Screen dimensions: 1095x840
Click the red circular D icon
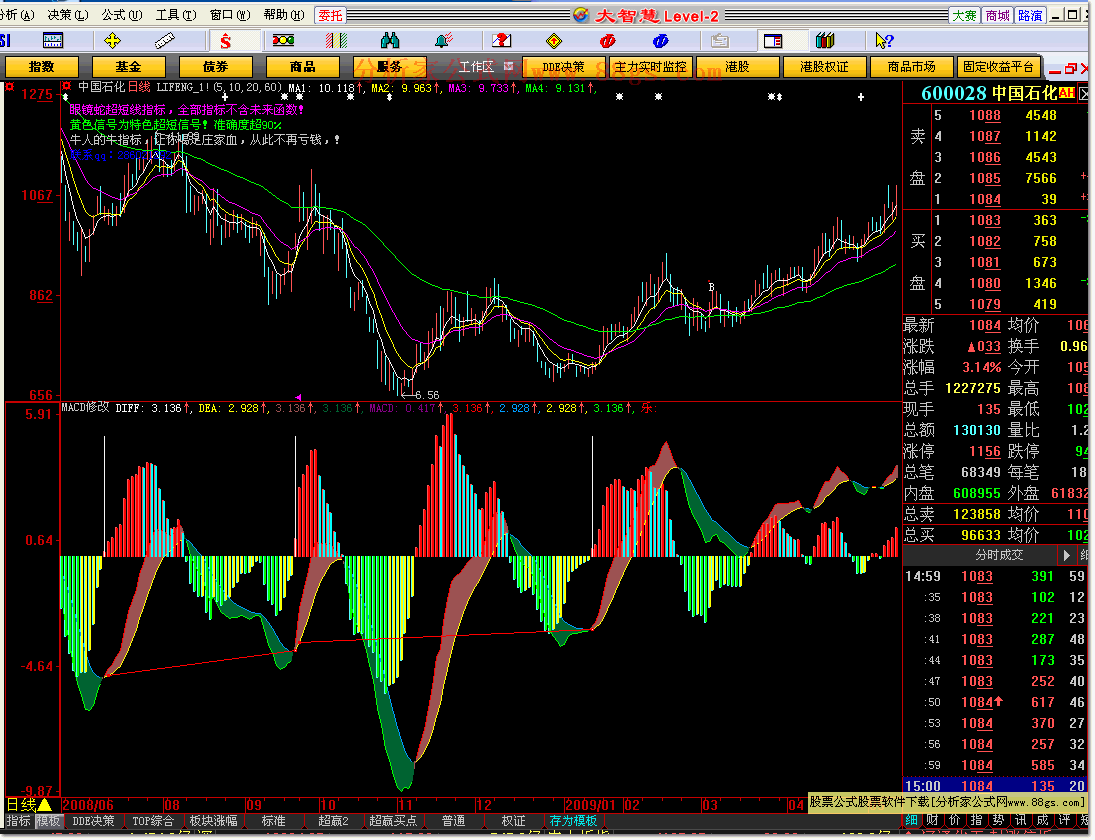[x=608, y=40]
